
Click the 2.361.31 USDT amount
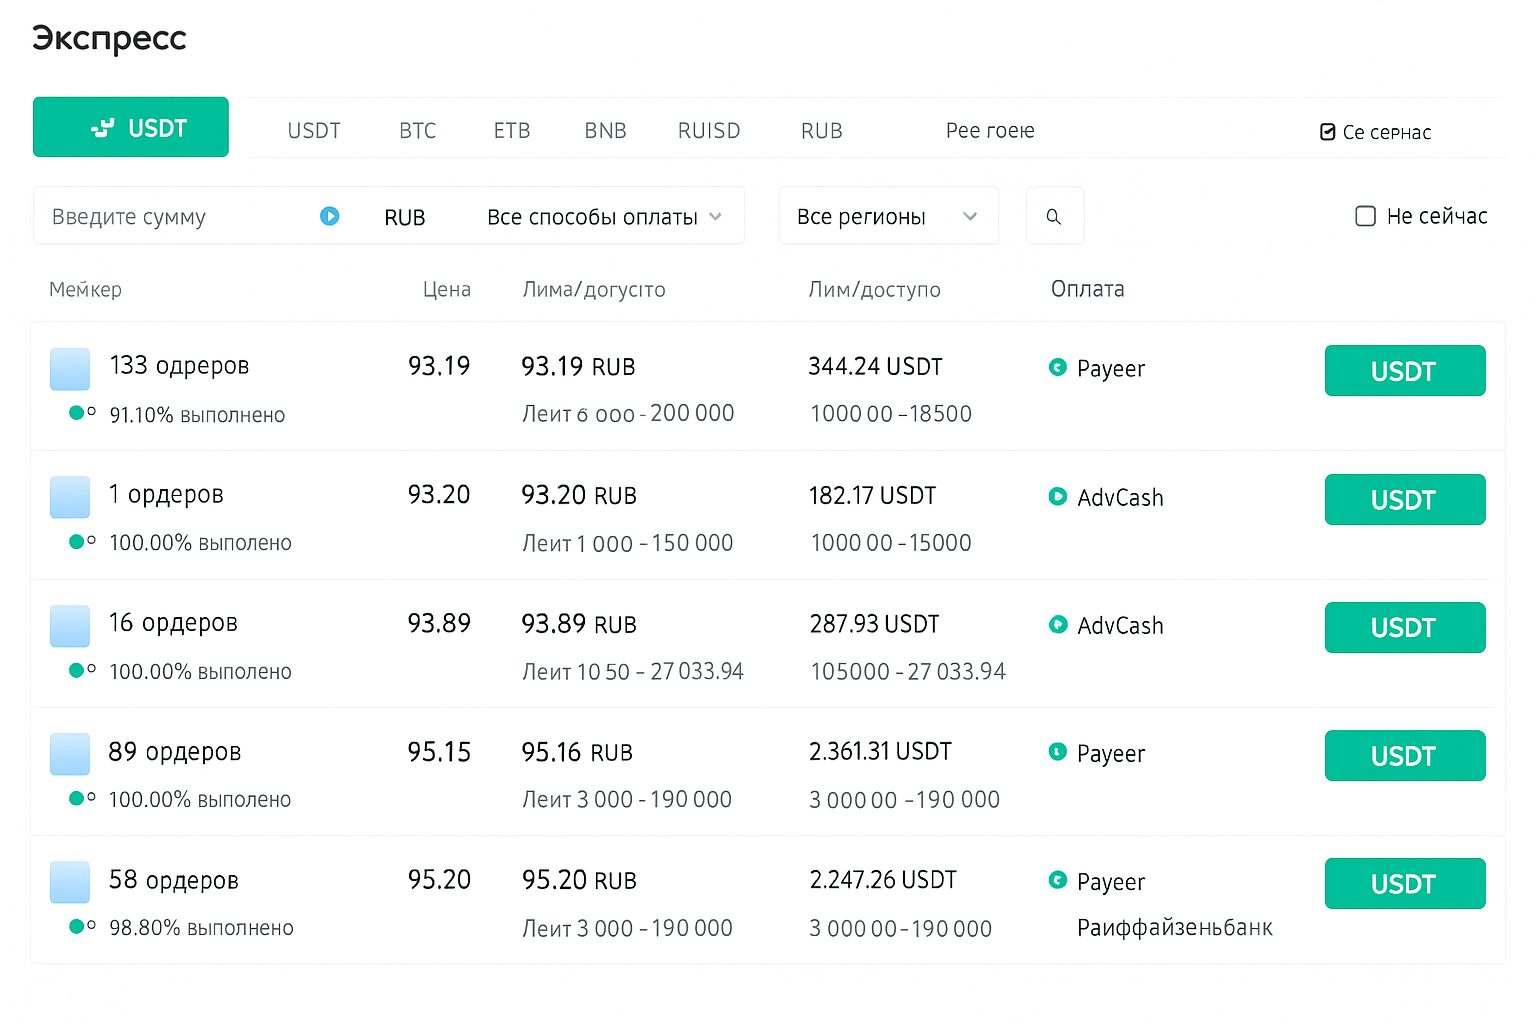tap(880, 751)
